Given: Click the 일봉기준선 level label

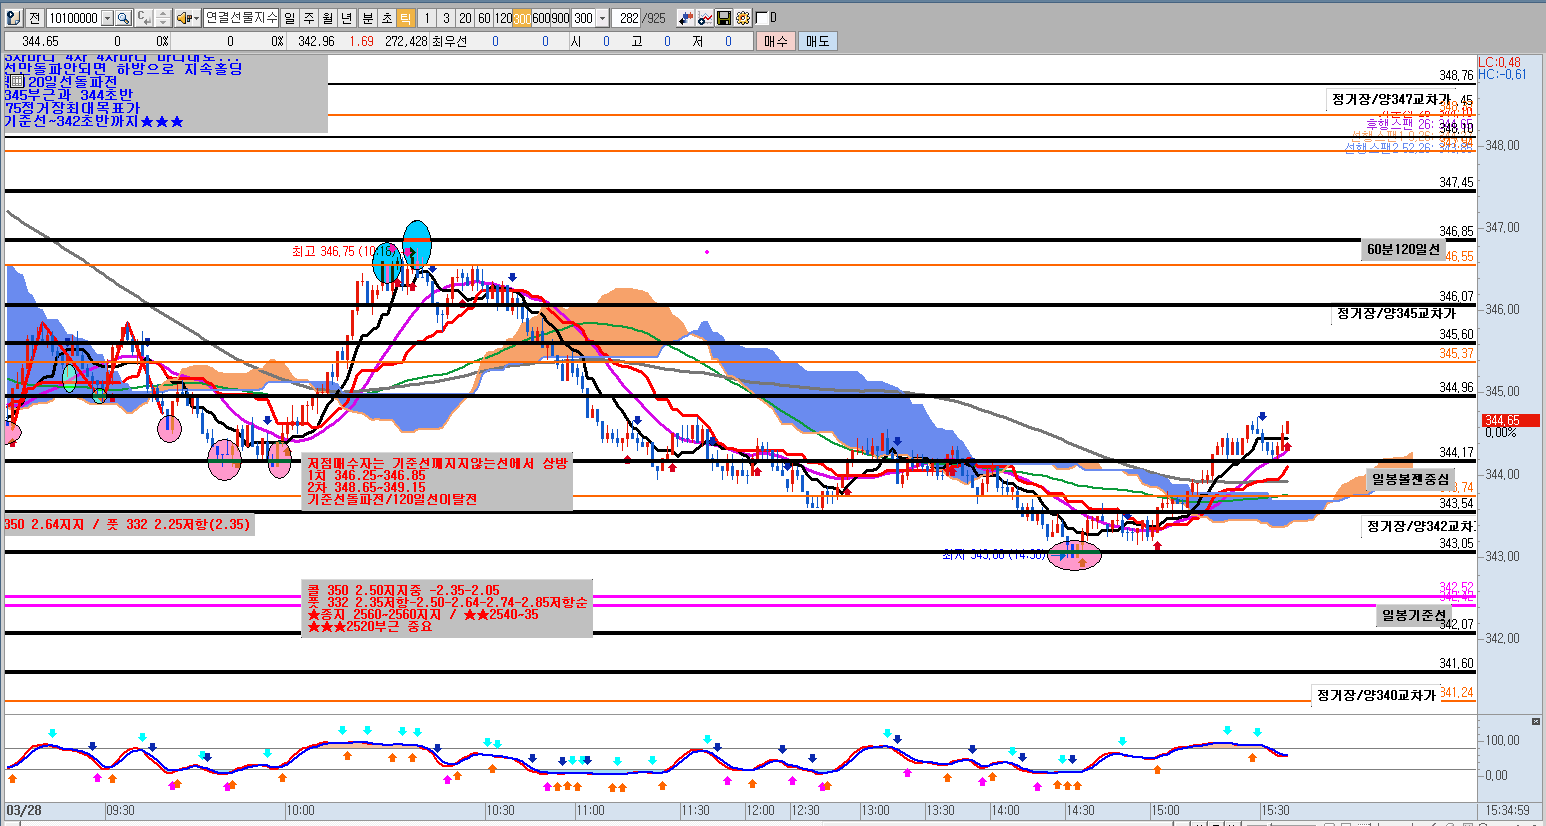Looking at the screenshot, I should (1414, 615).
